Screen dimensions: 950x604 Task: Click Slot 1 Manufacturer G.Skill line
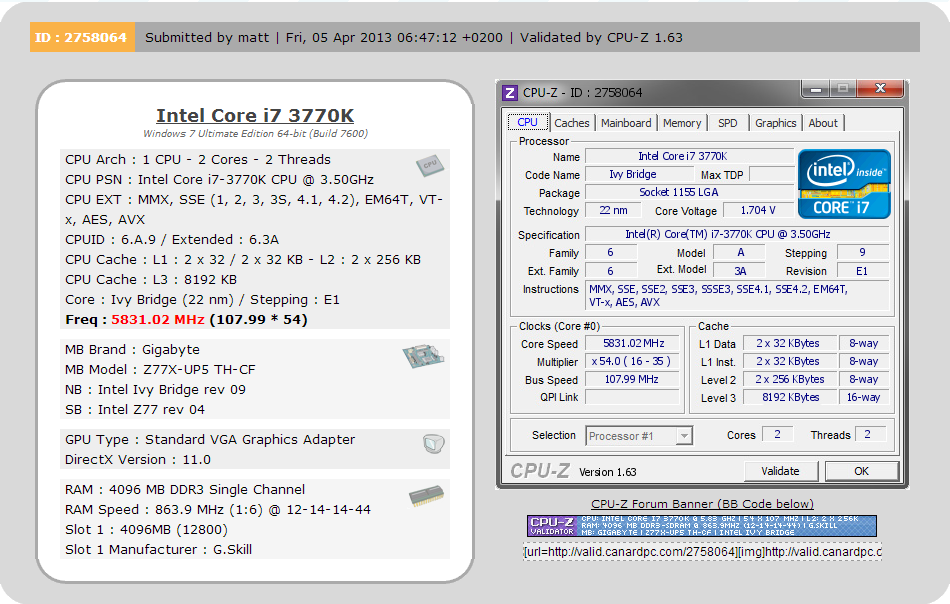click(x=158, y=549)
